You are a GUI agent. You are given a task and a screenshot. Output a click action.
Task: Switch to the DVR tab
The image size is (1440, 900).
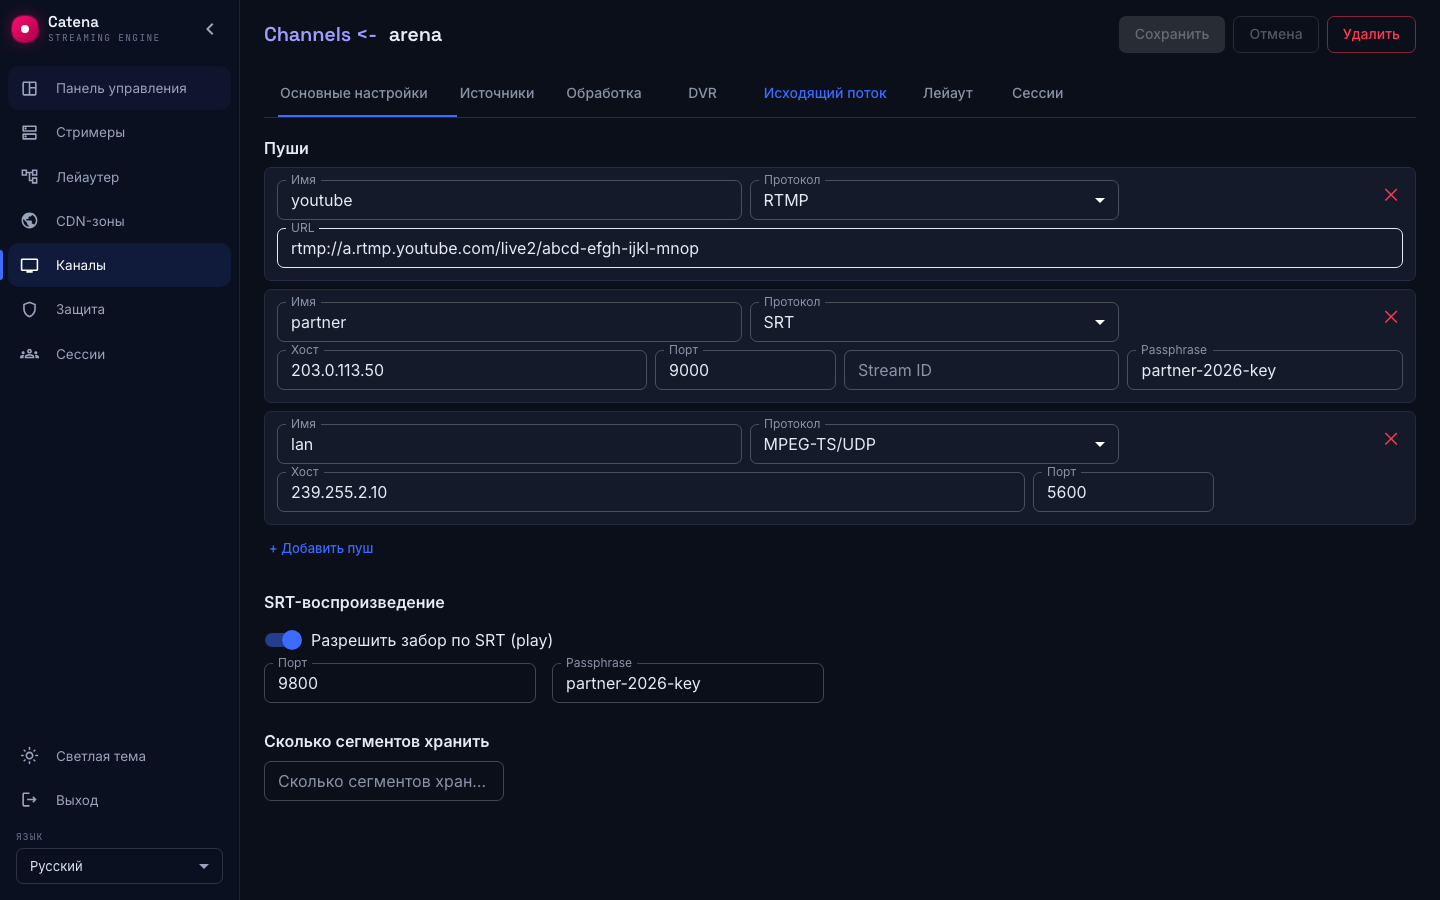pyautogui.click(x=702, y=93)
